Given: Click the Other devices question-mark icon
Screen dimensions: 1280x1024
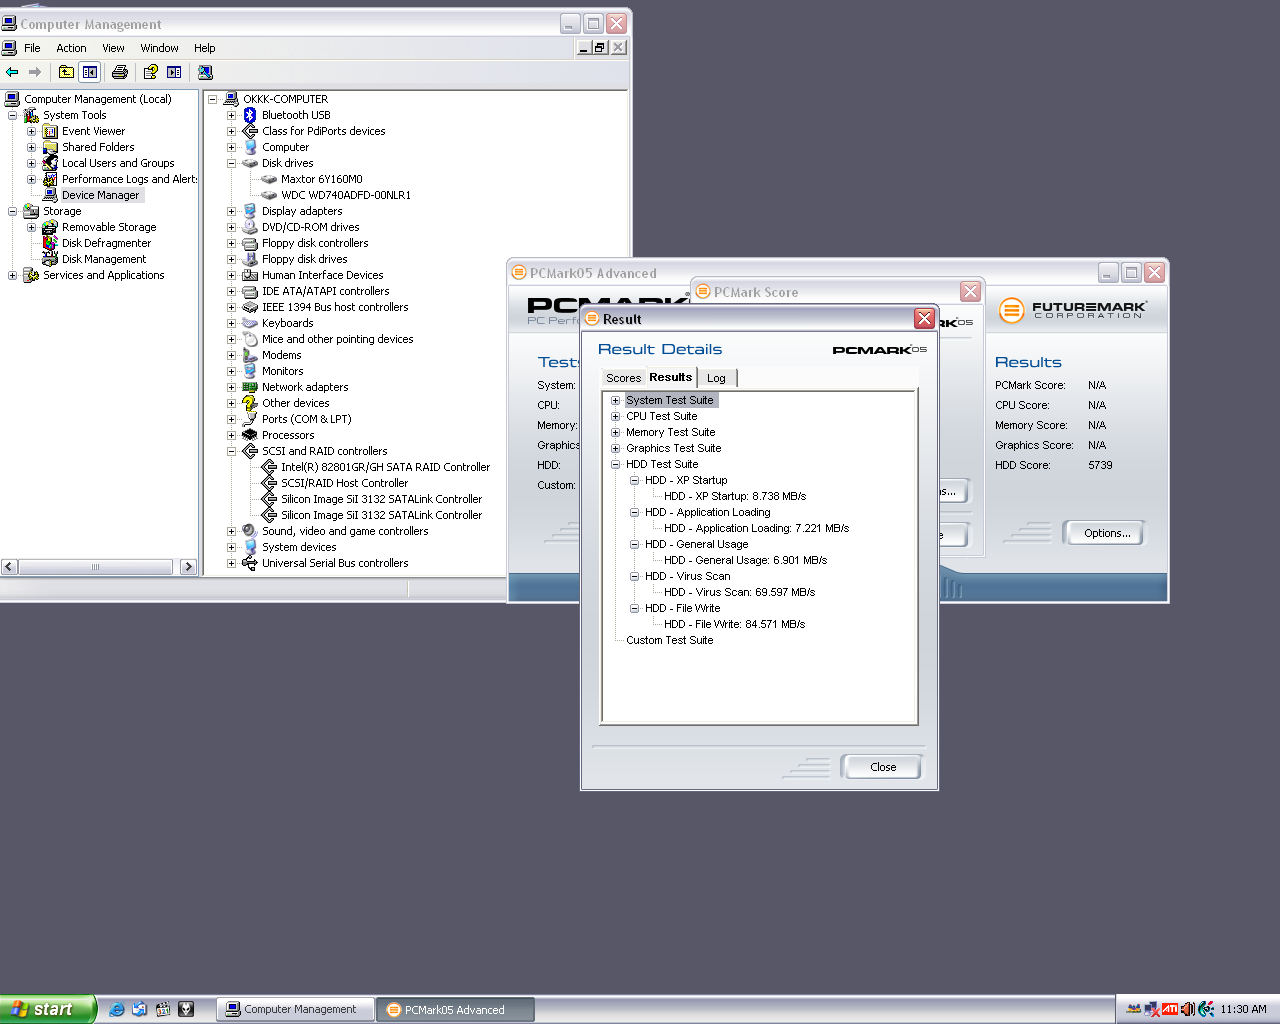Looking at the screenshot, I should pos(250,403).
